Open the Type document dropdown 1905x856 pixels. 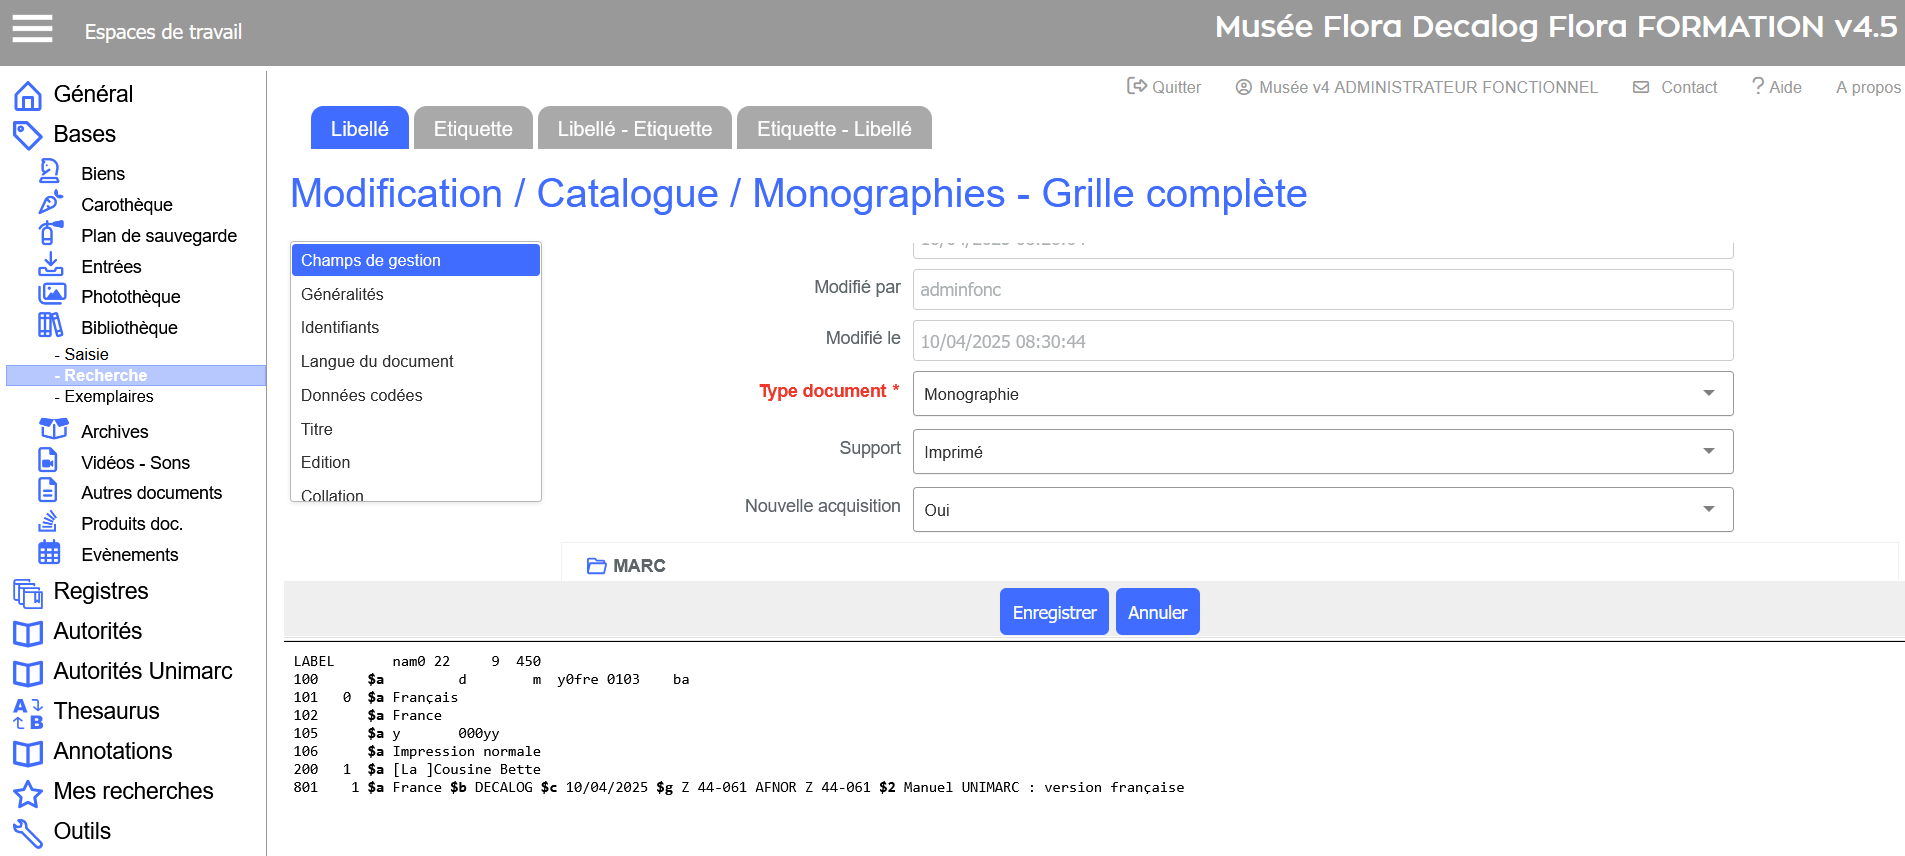click(x=1321, y=394)
